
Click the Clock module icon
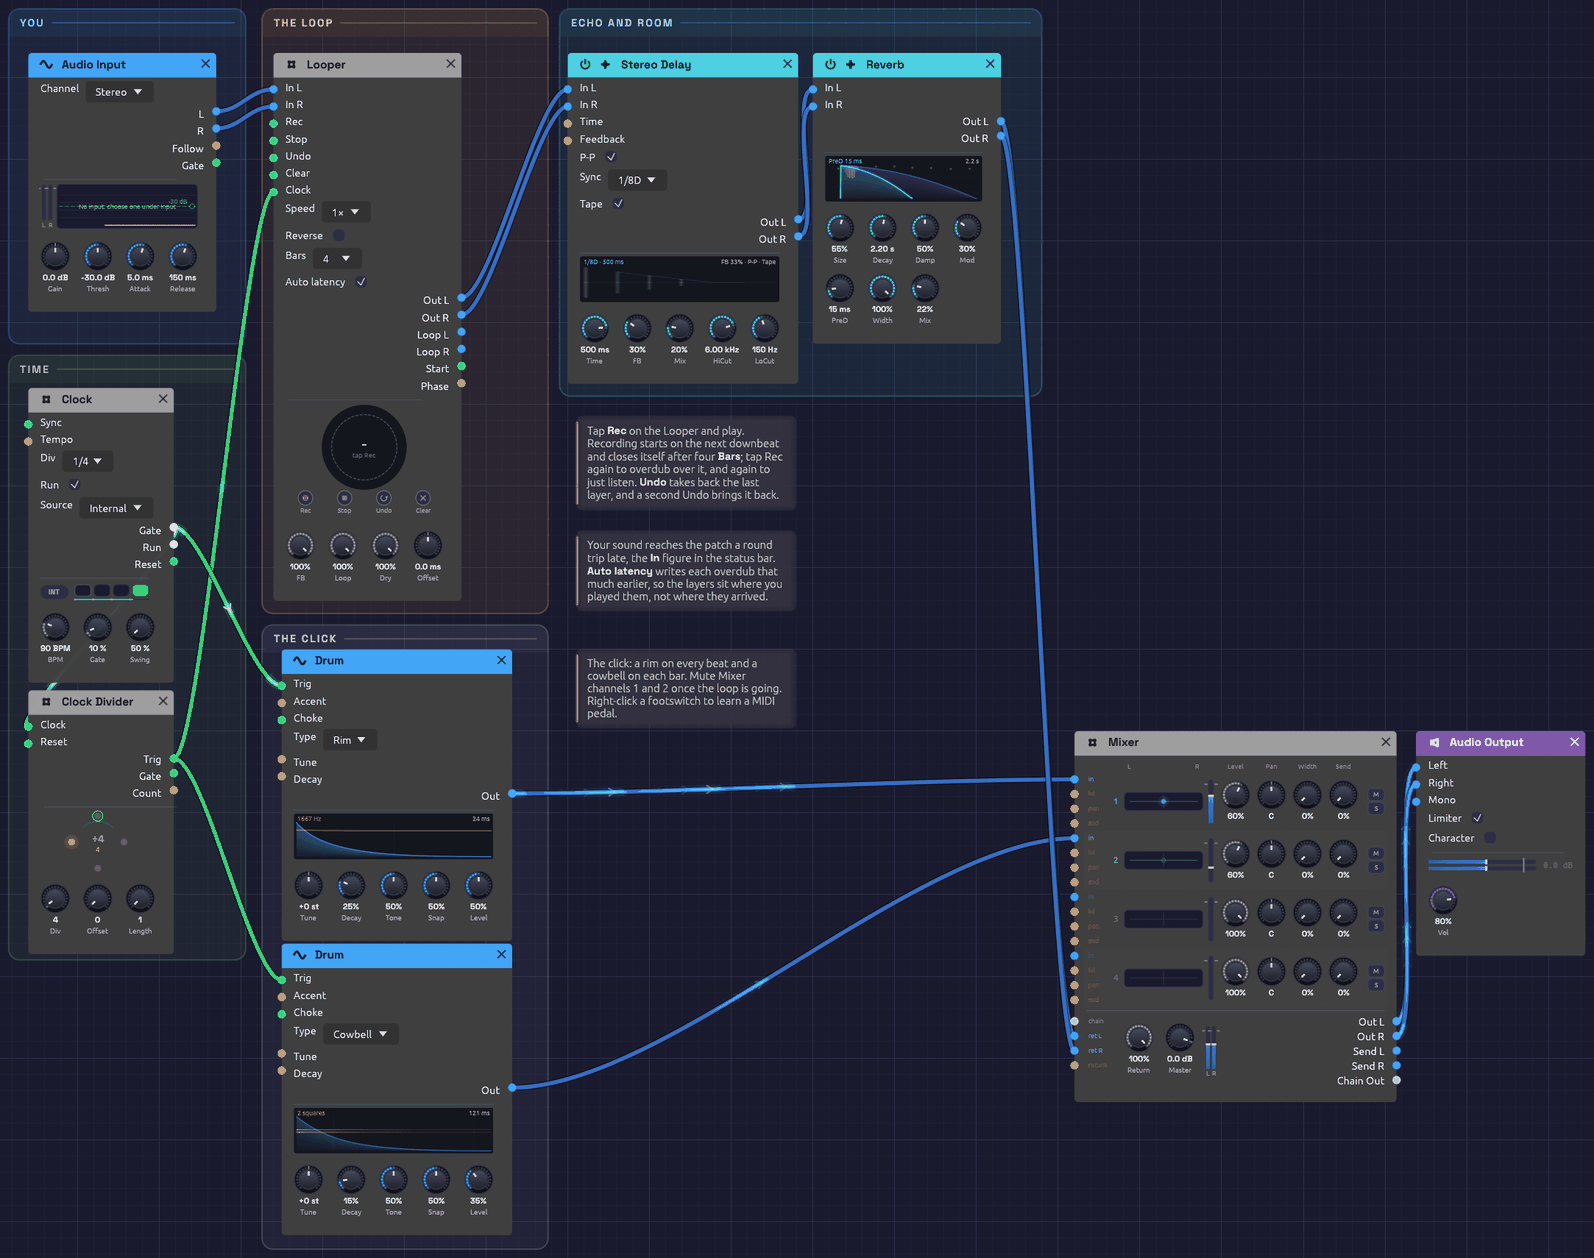tap(46, 399)
